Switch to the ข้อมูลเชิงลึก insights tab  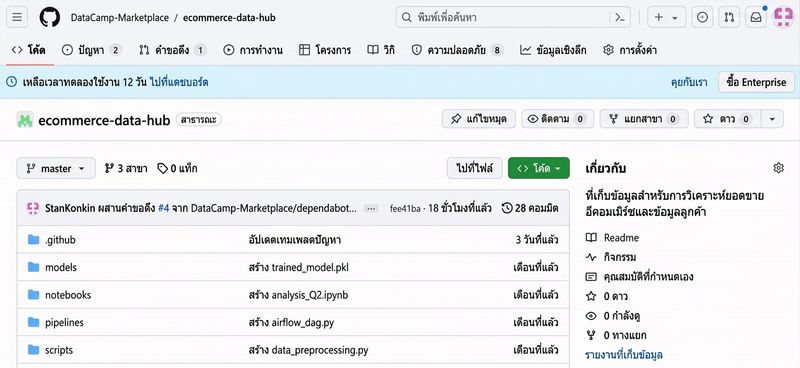553,50
